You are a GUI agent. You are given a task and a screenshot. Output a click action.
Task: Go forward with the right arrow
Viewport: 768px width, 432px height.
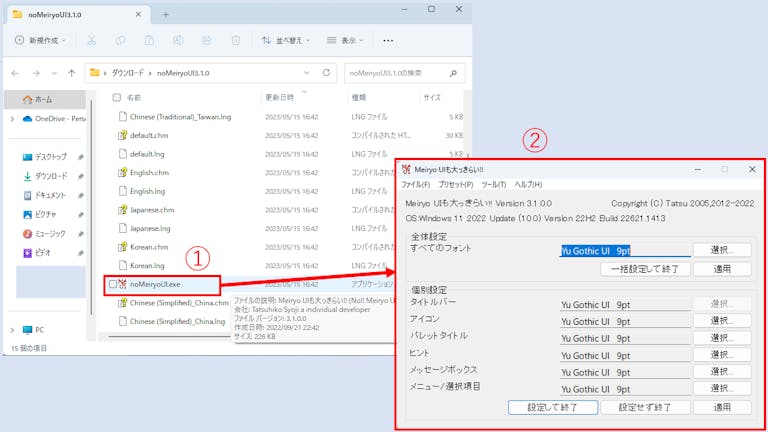pos(36,73)
